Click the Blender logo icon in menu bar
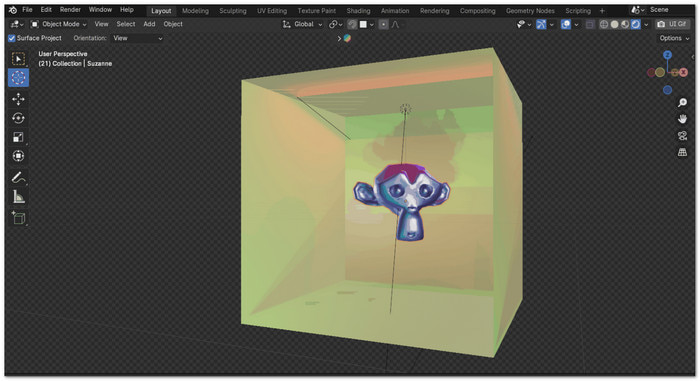700x381 pixels. point(13,10)
